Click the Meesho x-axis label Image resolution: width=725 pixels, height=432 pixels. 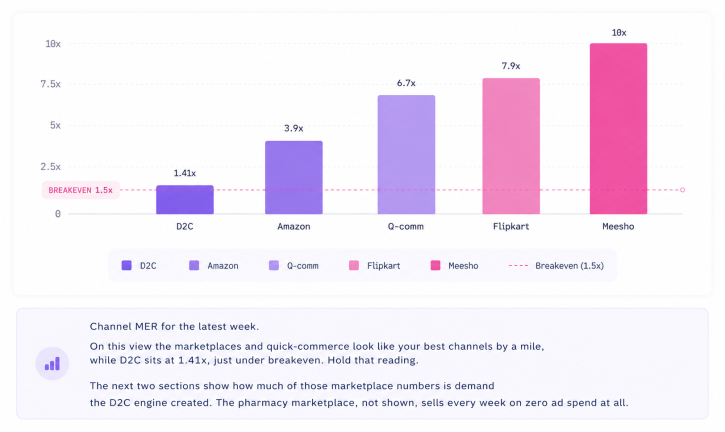[618, 227]
